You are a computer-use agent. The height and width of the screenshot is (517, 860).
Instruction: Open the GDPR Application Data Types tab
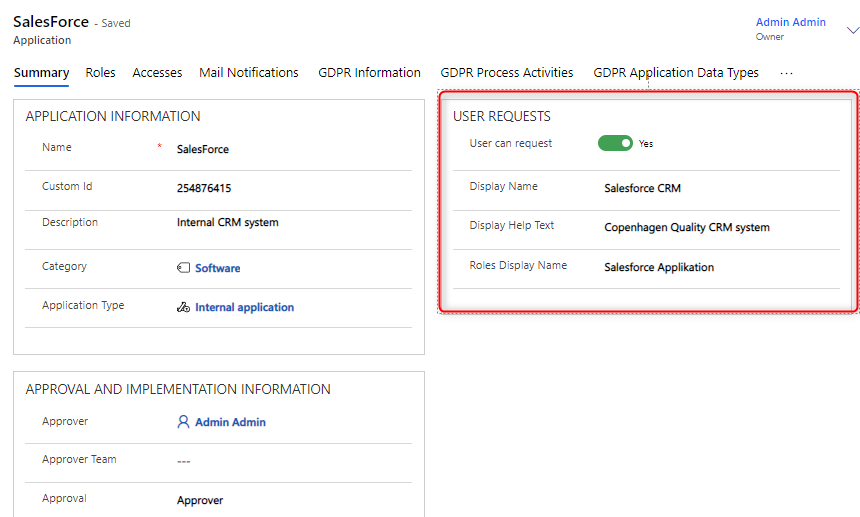click(676, 73)
